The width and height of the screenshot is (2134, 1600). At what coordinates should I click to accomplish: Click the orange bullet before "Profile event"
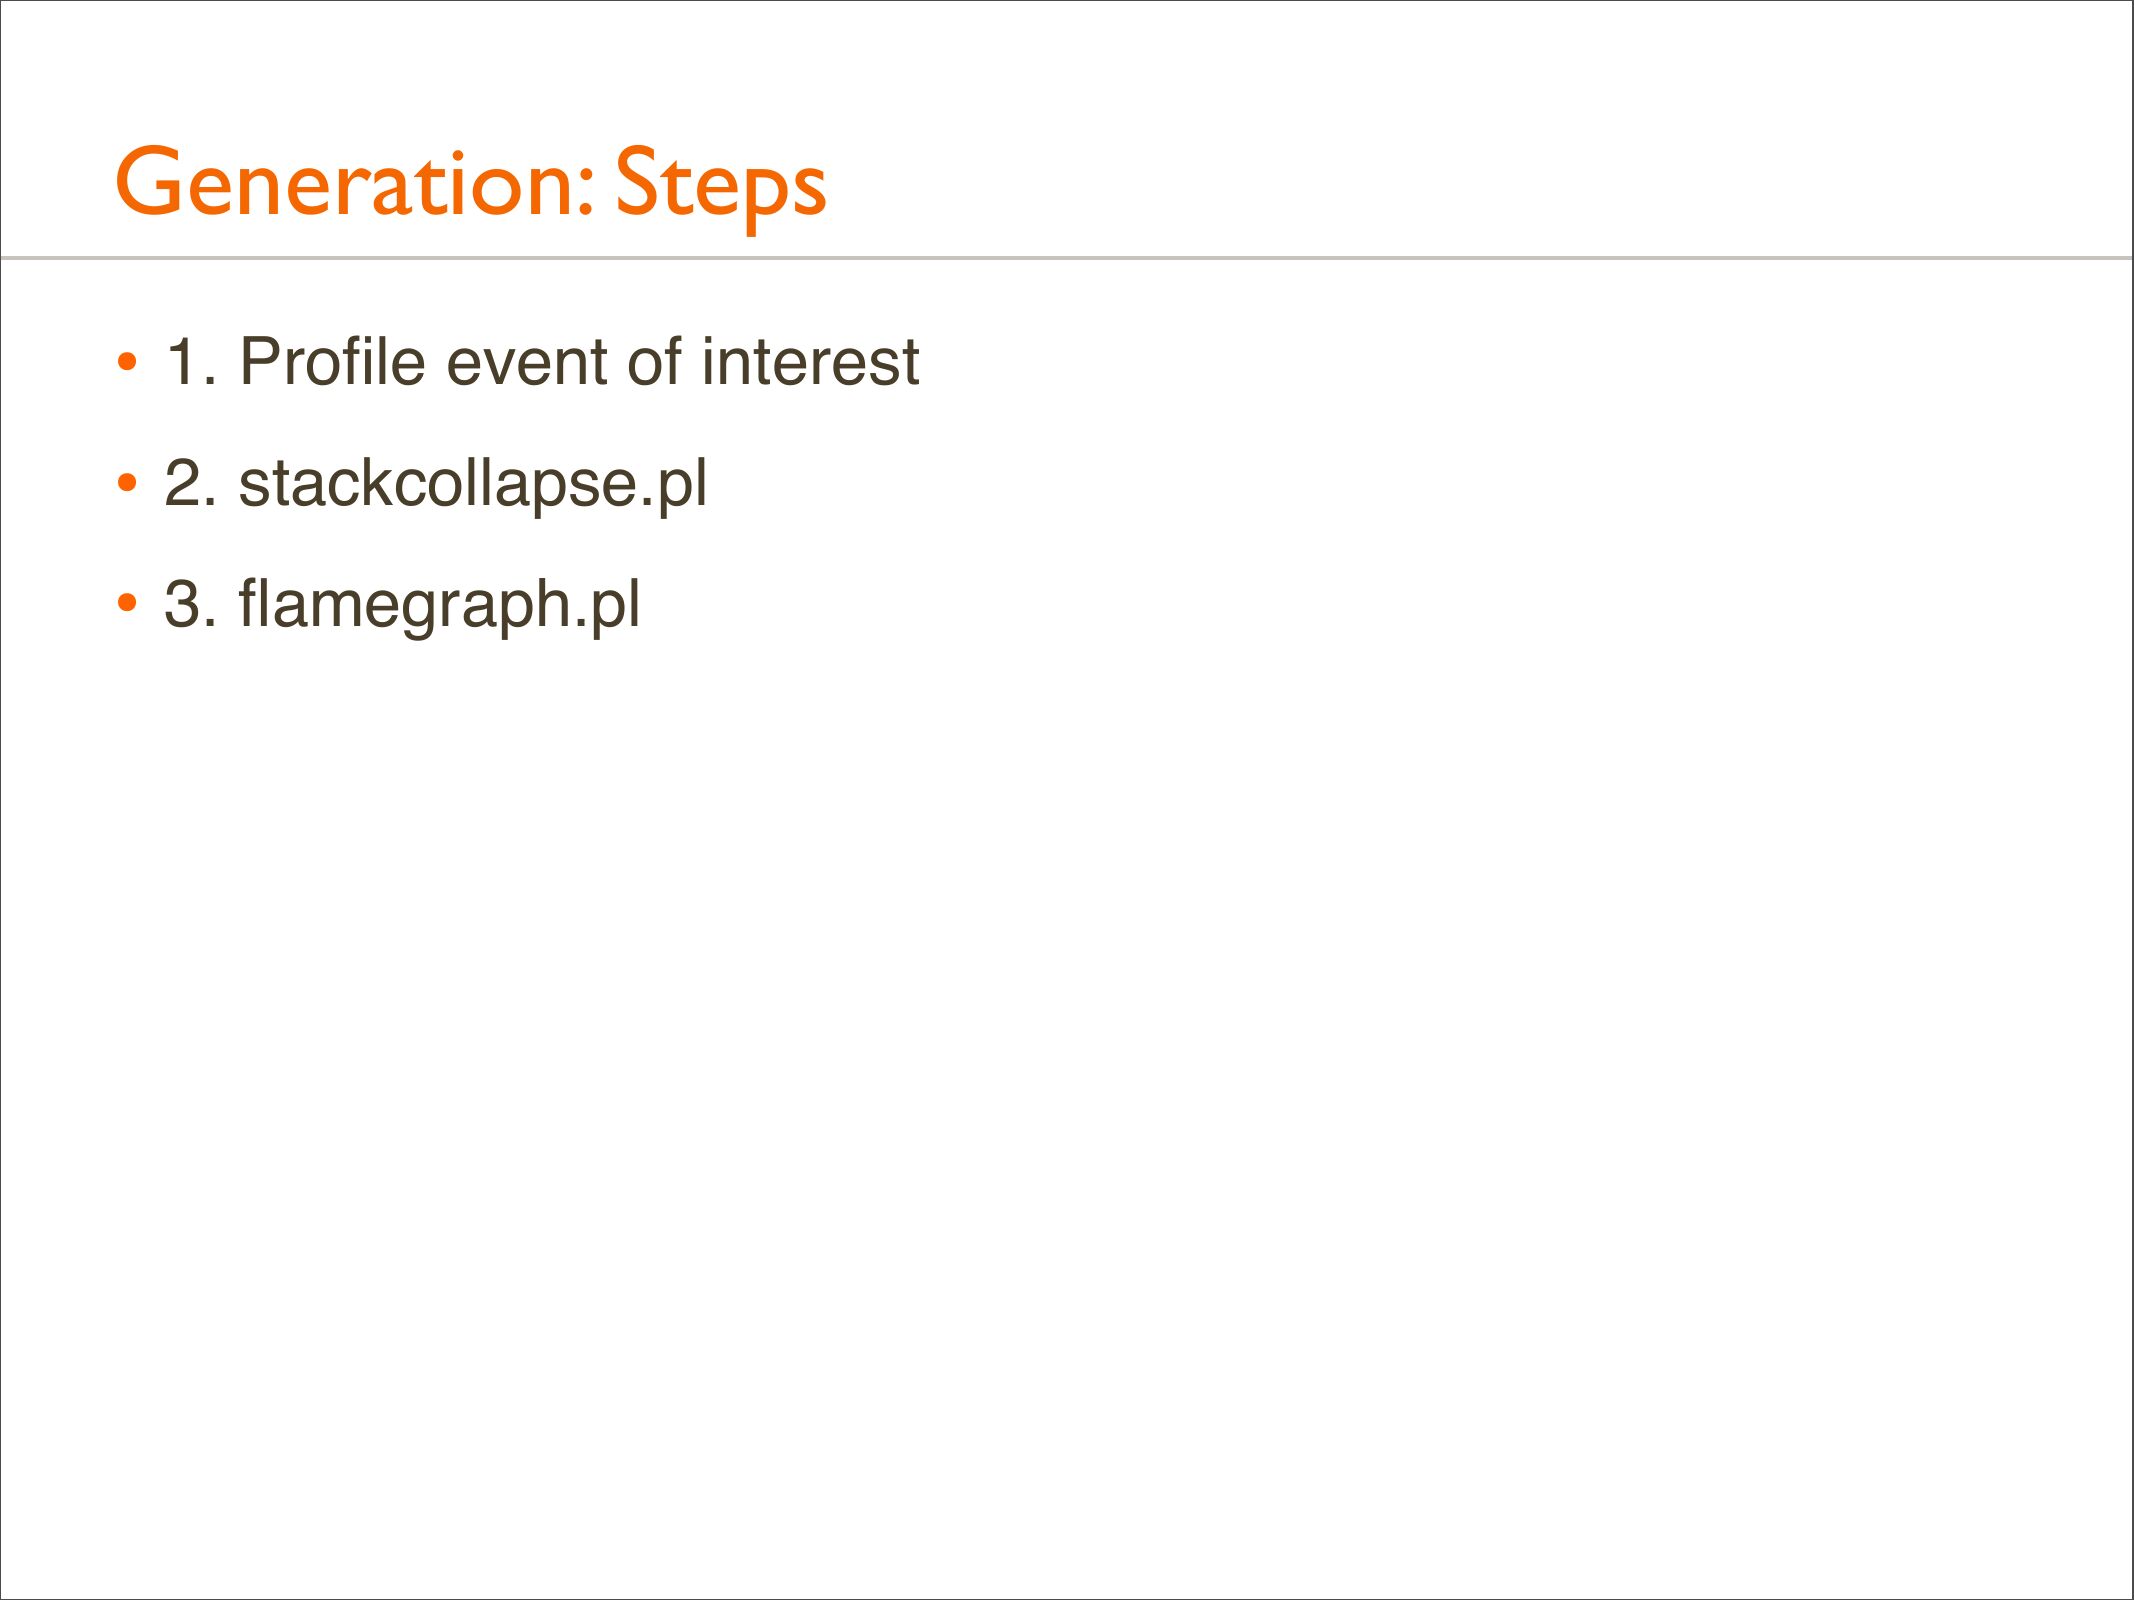pyautogui.click(x=127, y=362)
